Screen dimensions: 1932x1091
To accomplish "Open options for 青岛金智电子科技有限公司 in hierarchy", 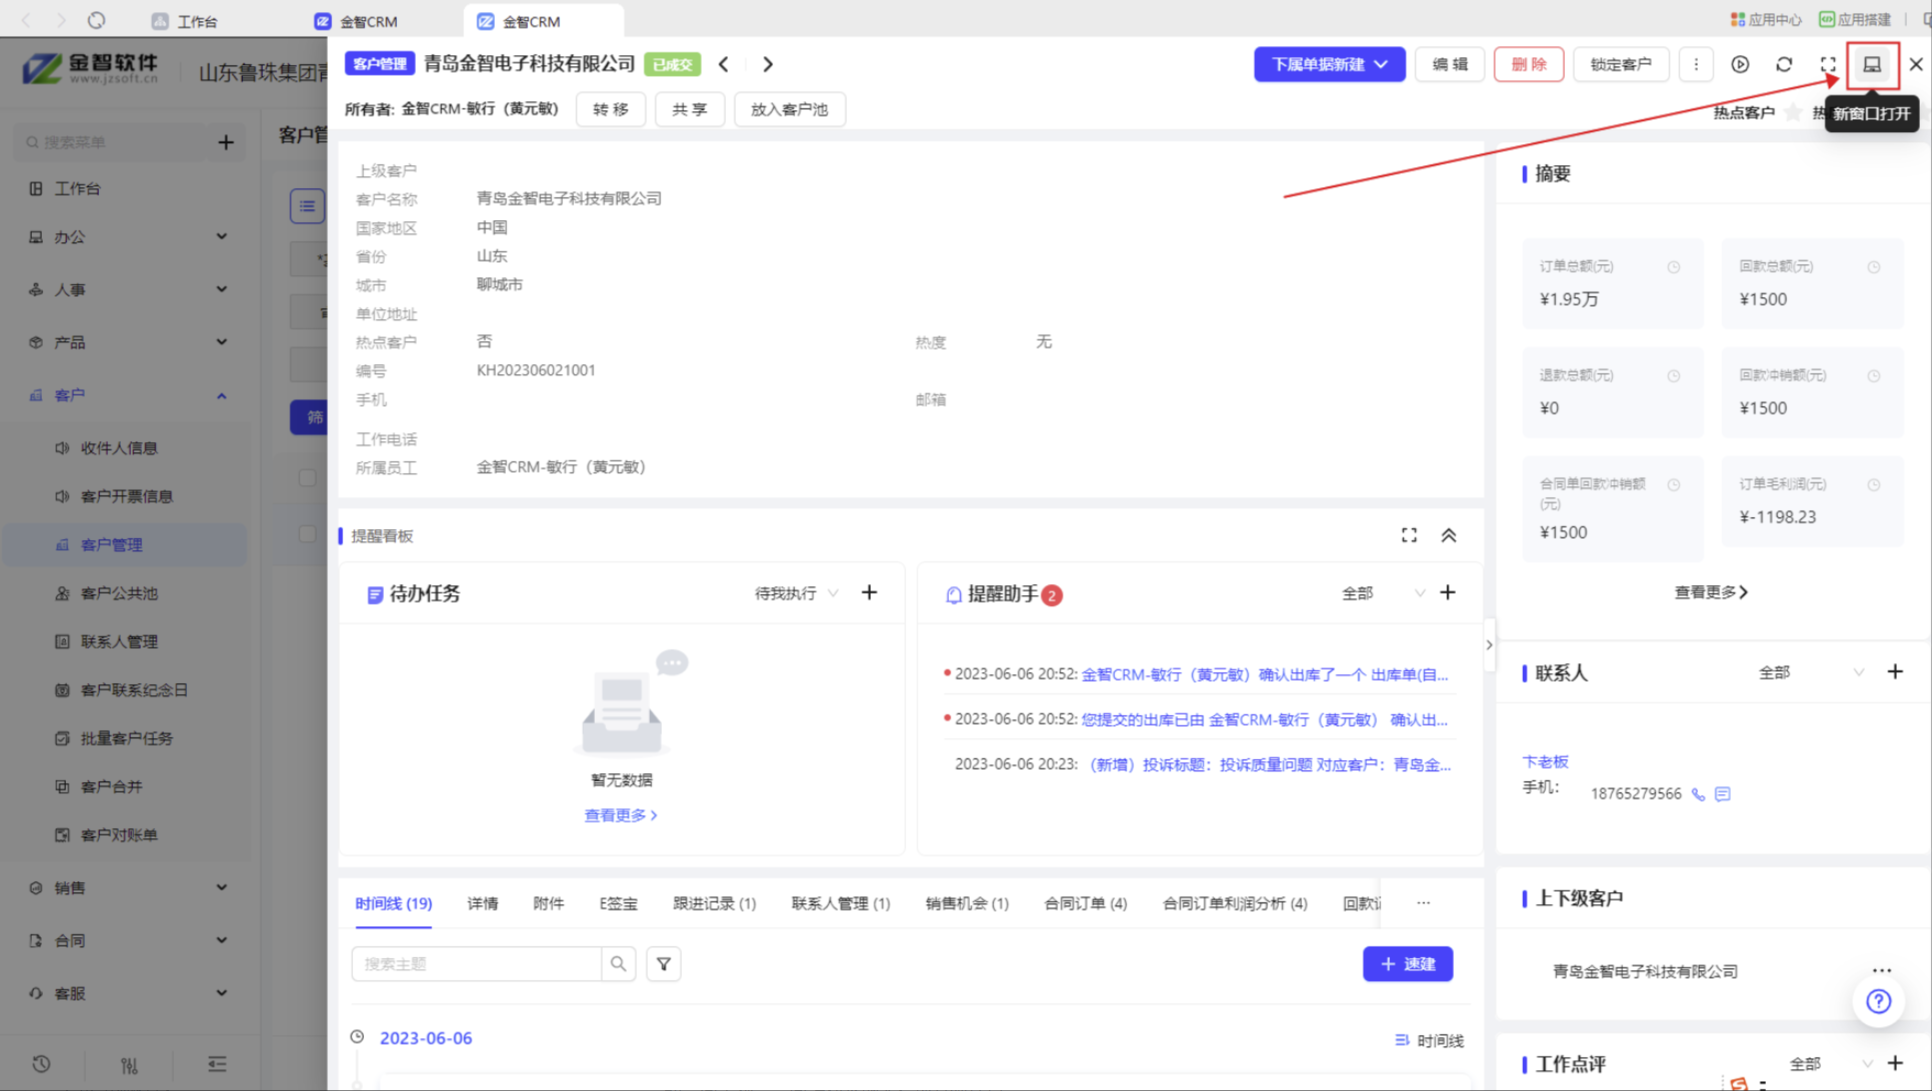I will pos(1881,971).
